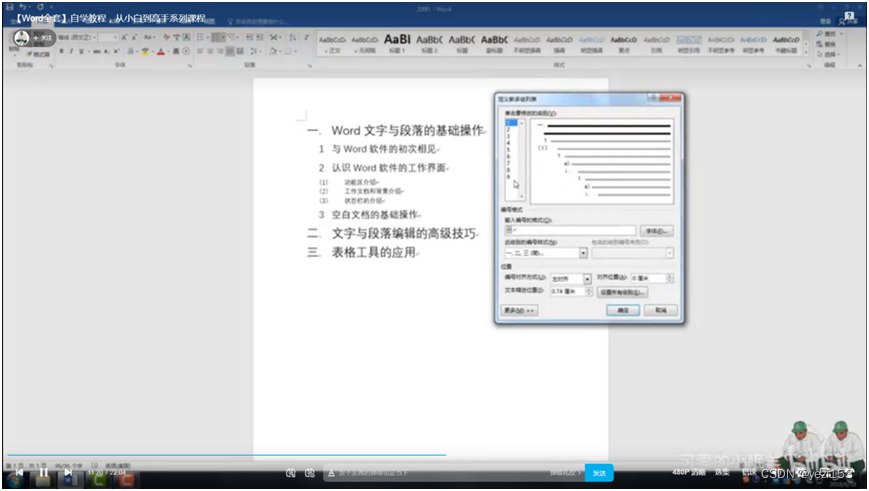Click the yellow text highlight icon

pos(145,51)
